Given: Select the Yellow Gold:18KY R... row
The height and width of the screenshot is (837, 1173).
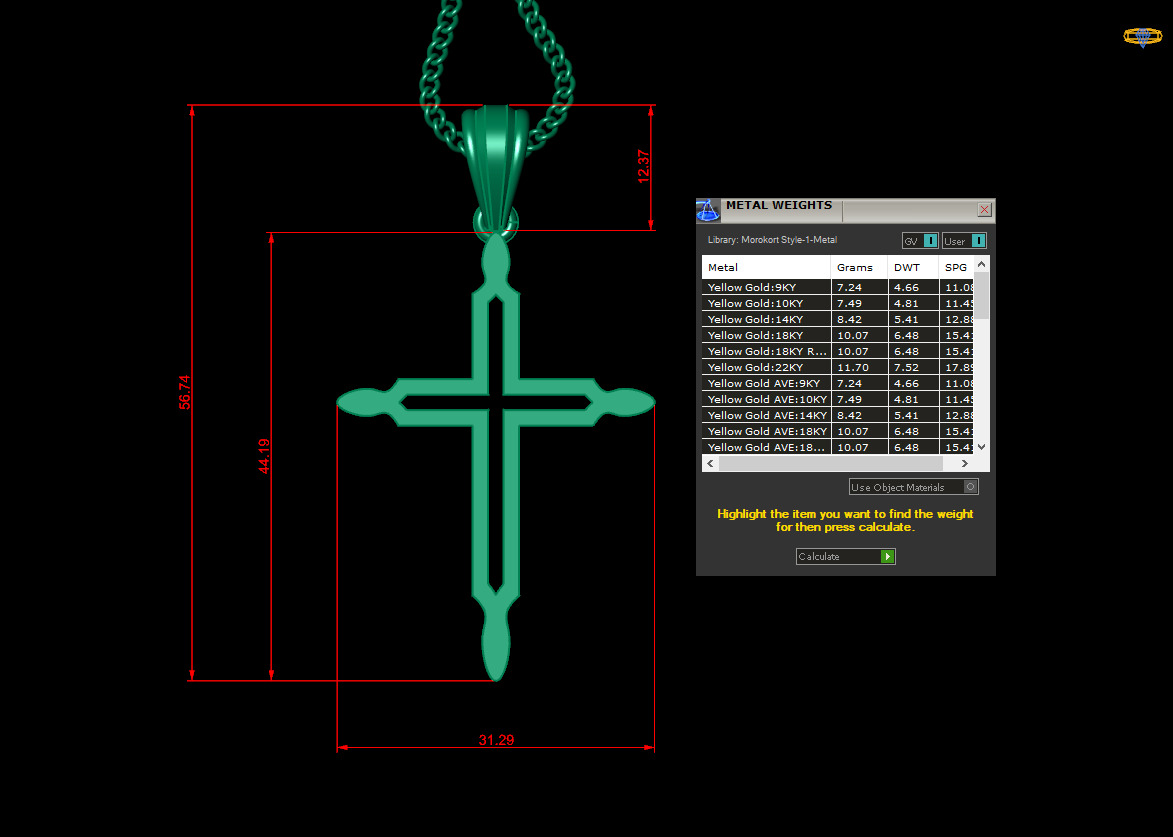Looking at the screenshot, I should pos(838,351).
